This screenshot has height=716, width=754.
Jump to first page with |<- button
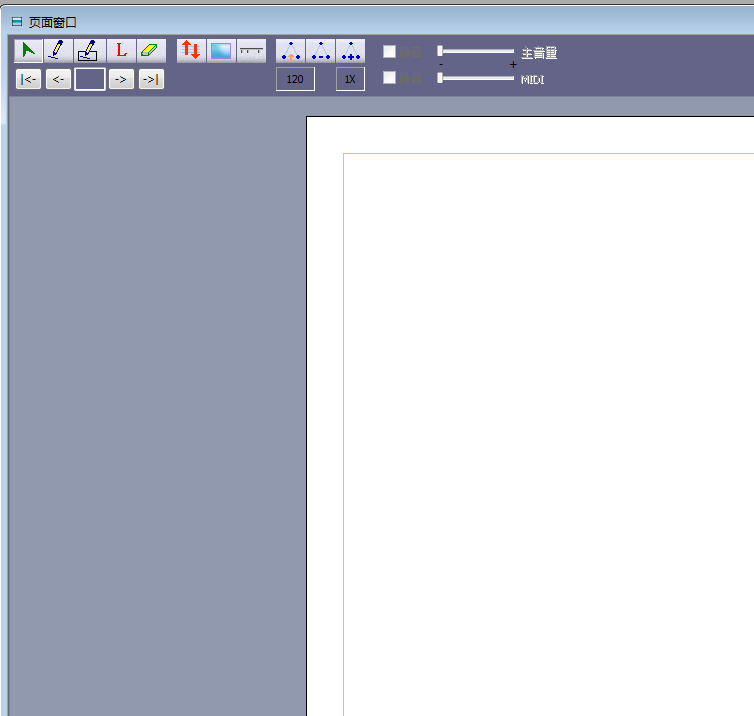tap(28, 79)
